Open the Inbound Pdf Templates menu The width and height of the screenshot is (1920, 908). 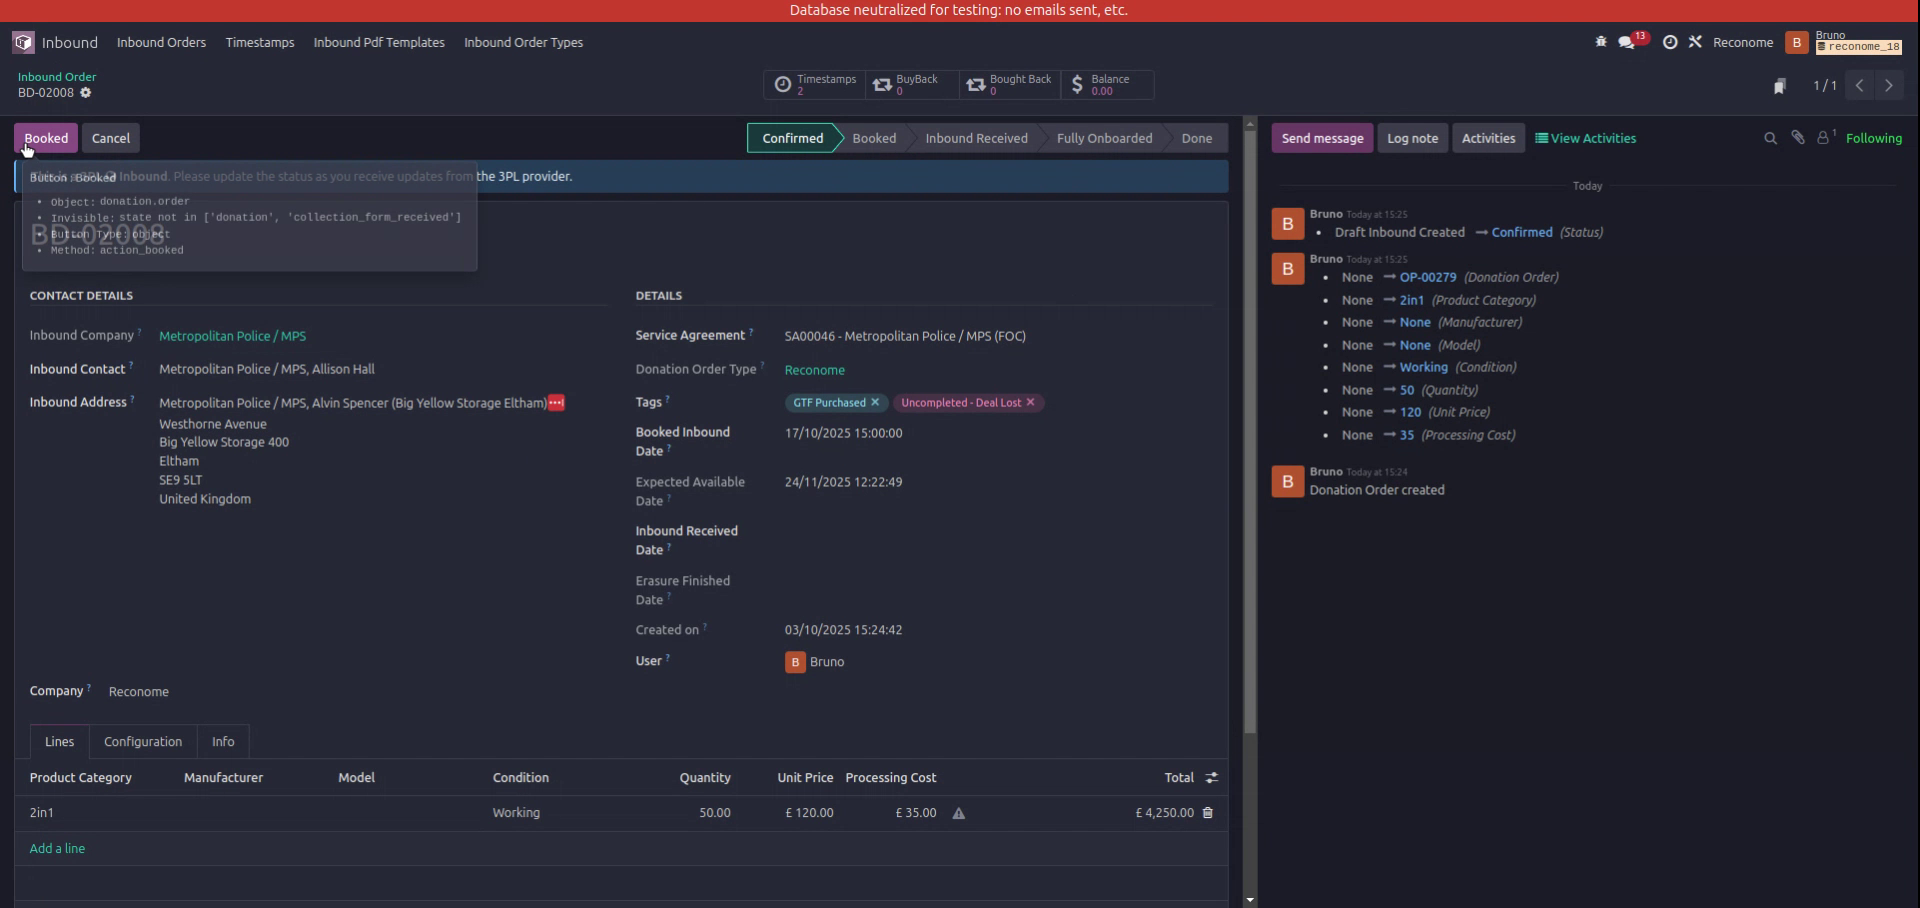pos(378,42)
